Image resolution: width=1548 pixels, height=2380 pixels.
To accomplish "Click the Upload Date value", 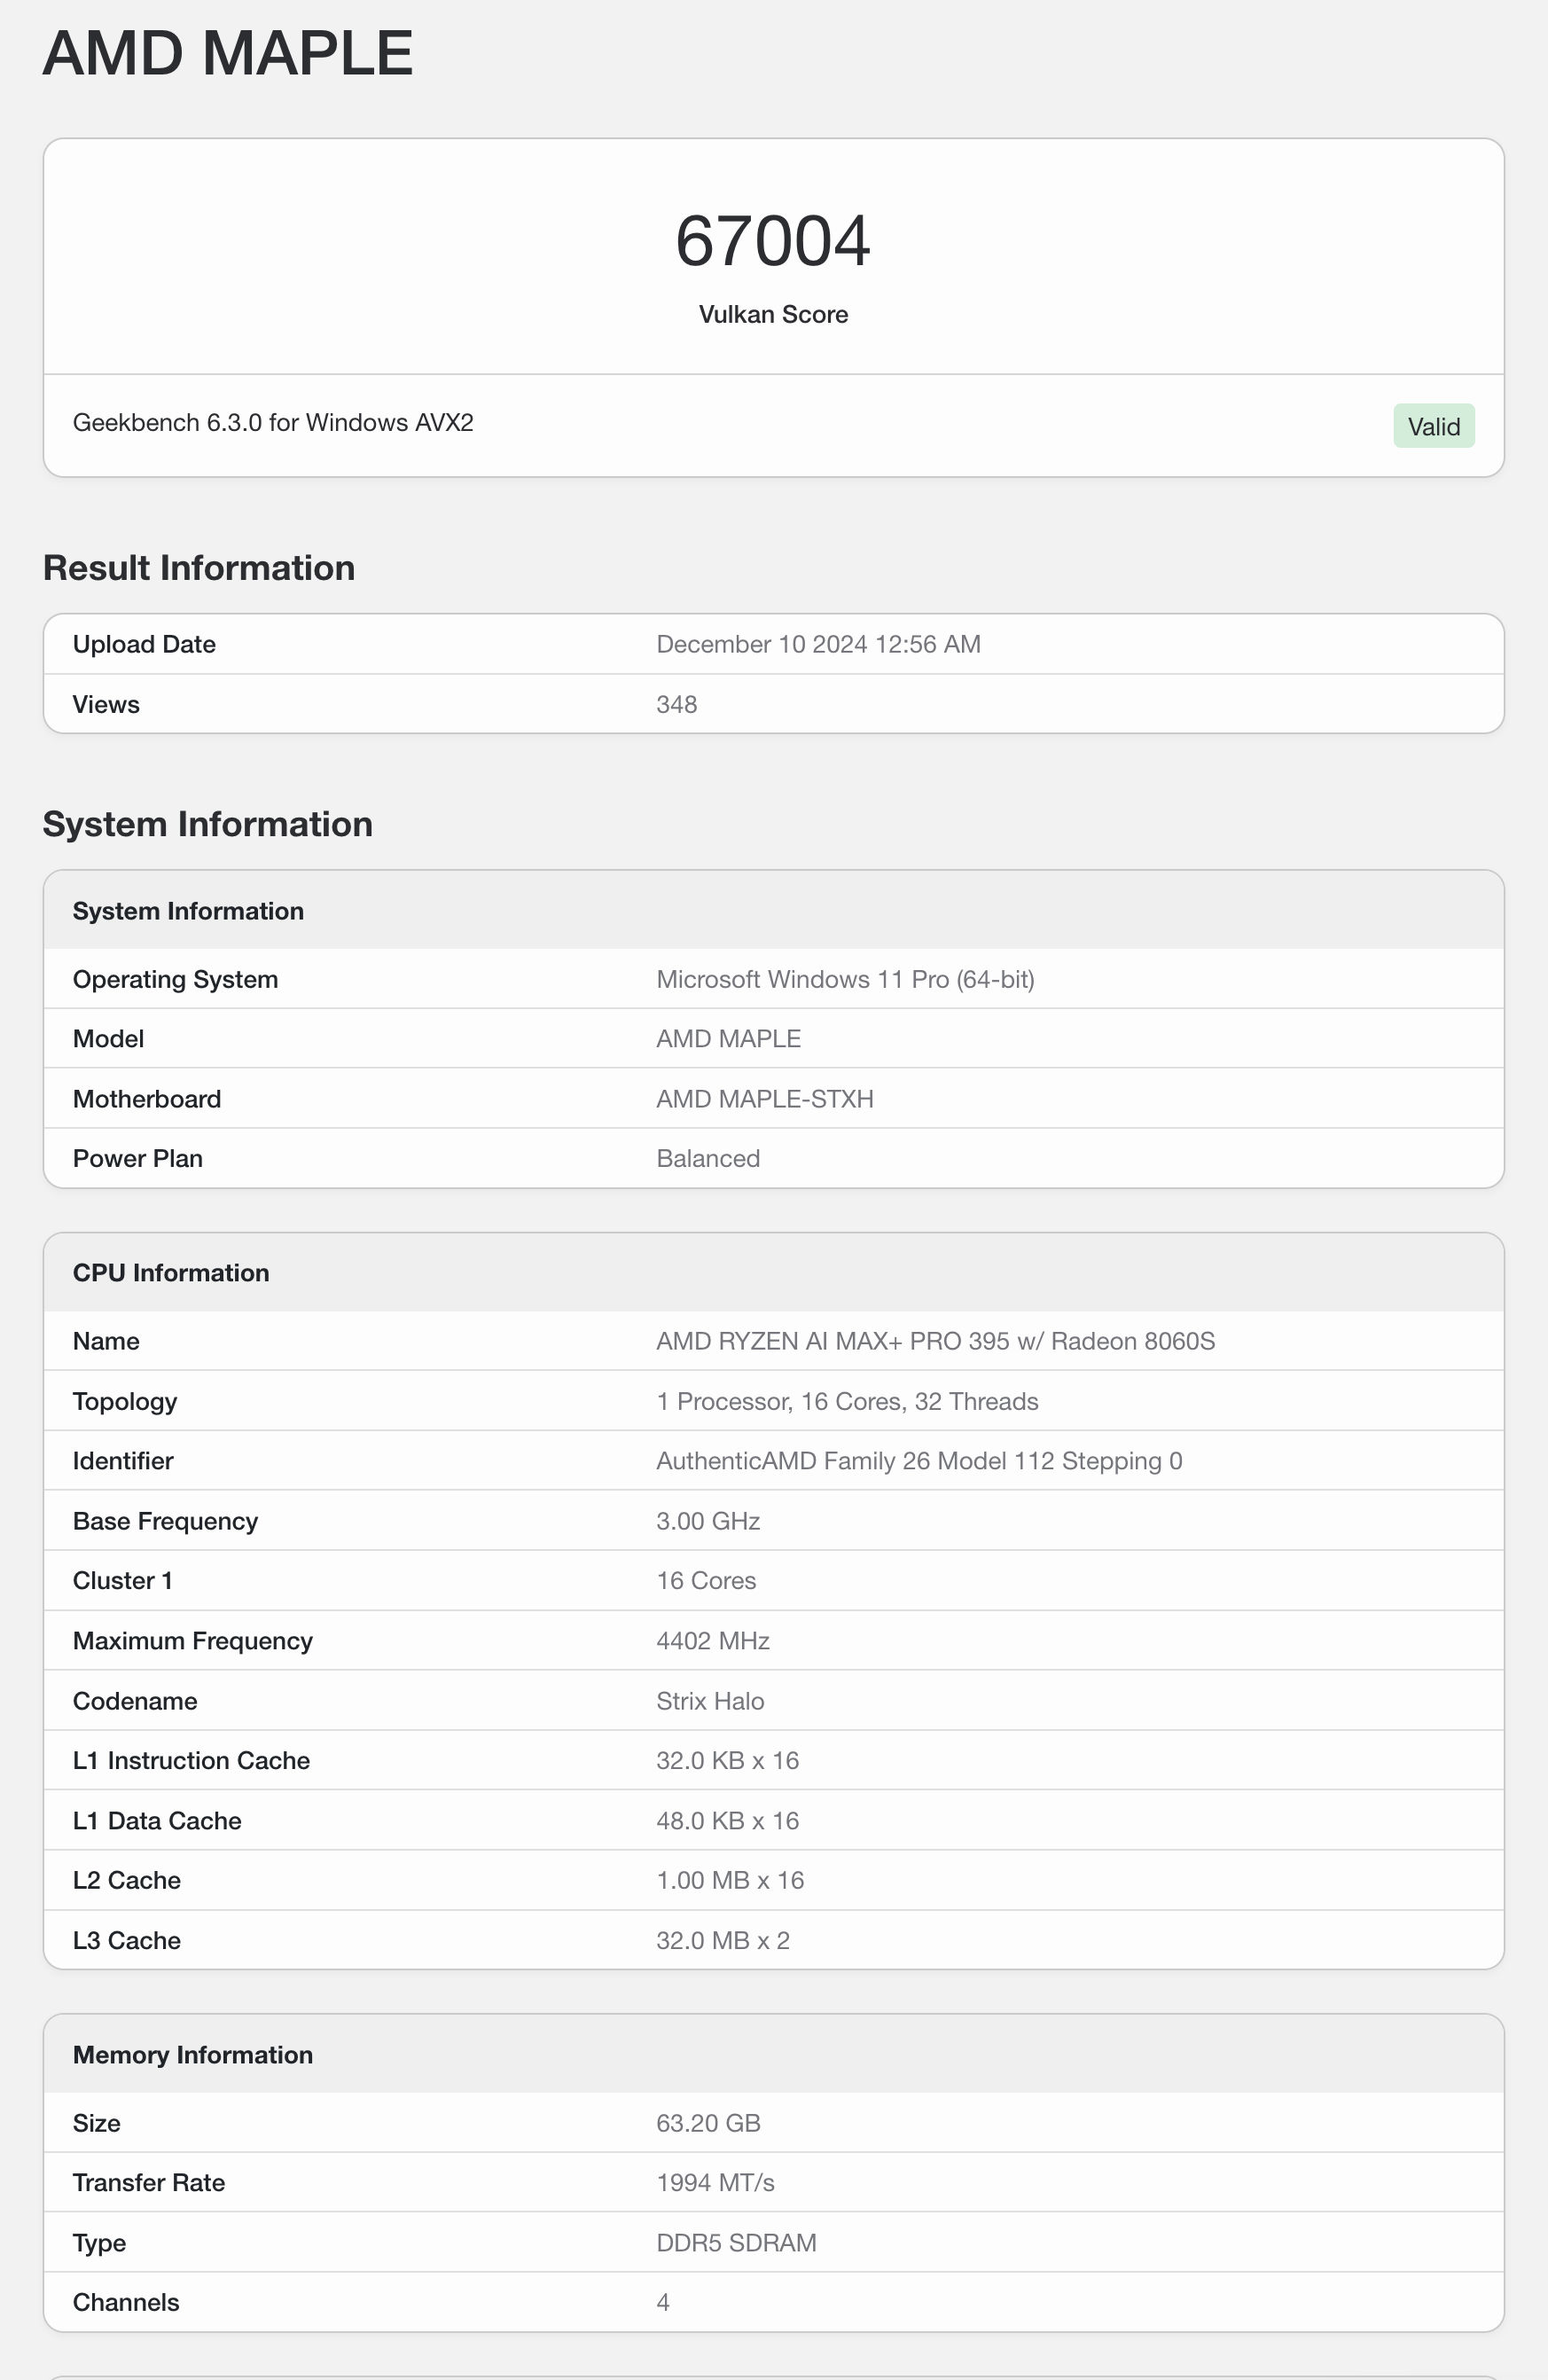I will click(818, 644).
